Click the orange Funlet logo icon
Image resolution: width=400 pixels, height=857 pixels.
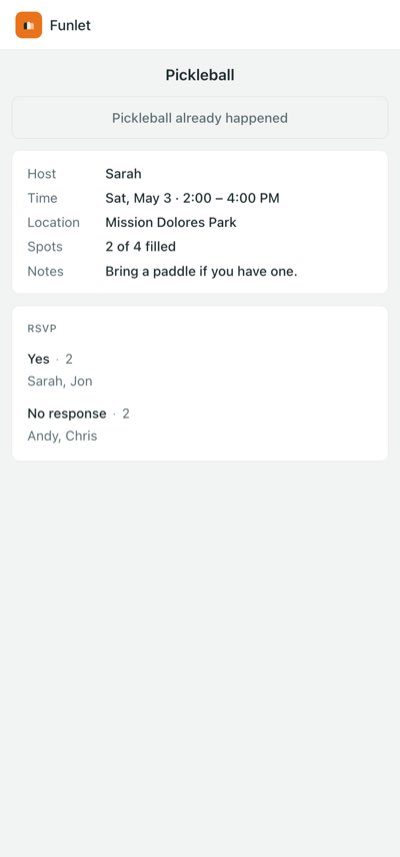(28, 25)
